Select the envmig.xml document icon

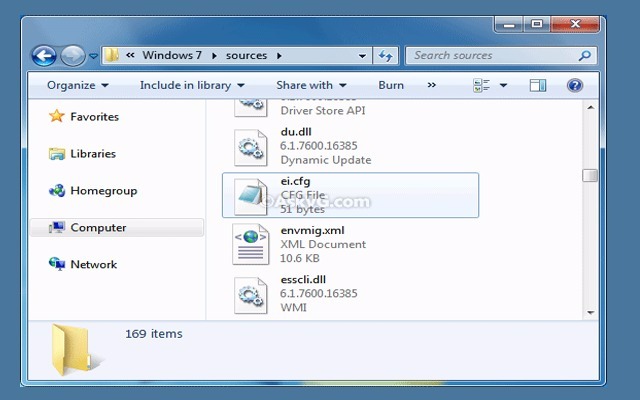pyautogui.click(x=248, y=244)
